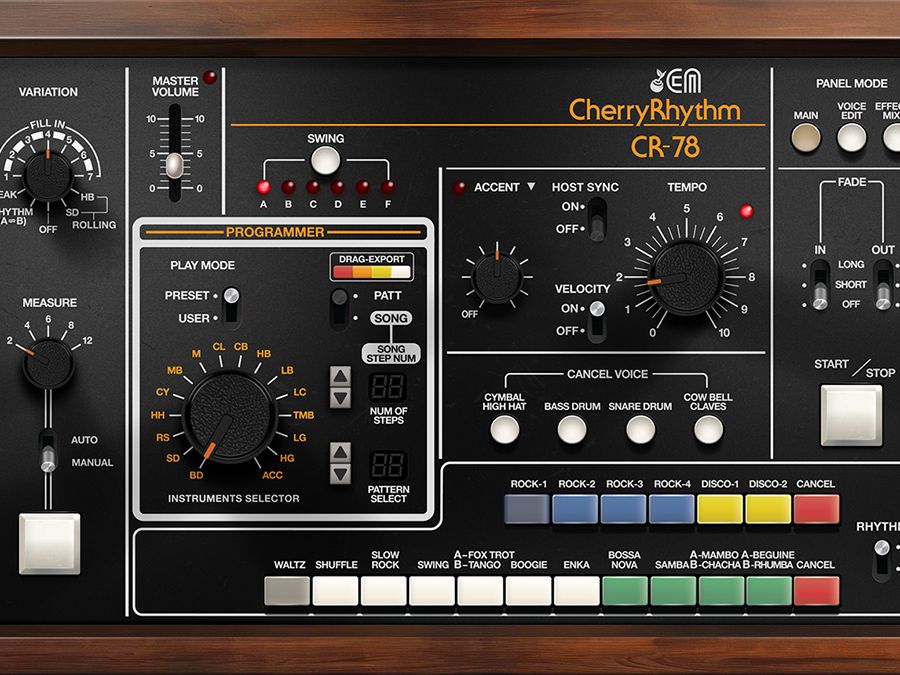Cancel the Bass Drum voice
The width and height of the screenshot is (900, 675).
coord(572,430)
